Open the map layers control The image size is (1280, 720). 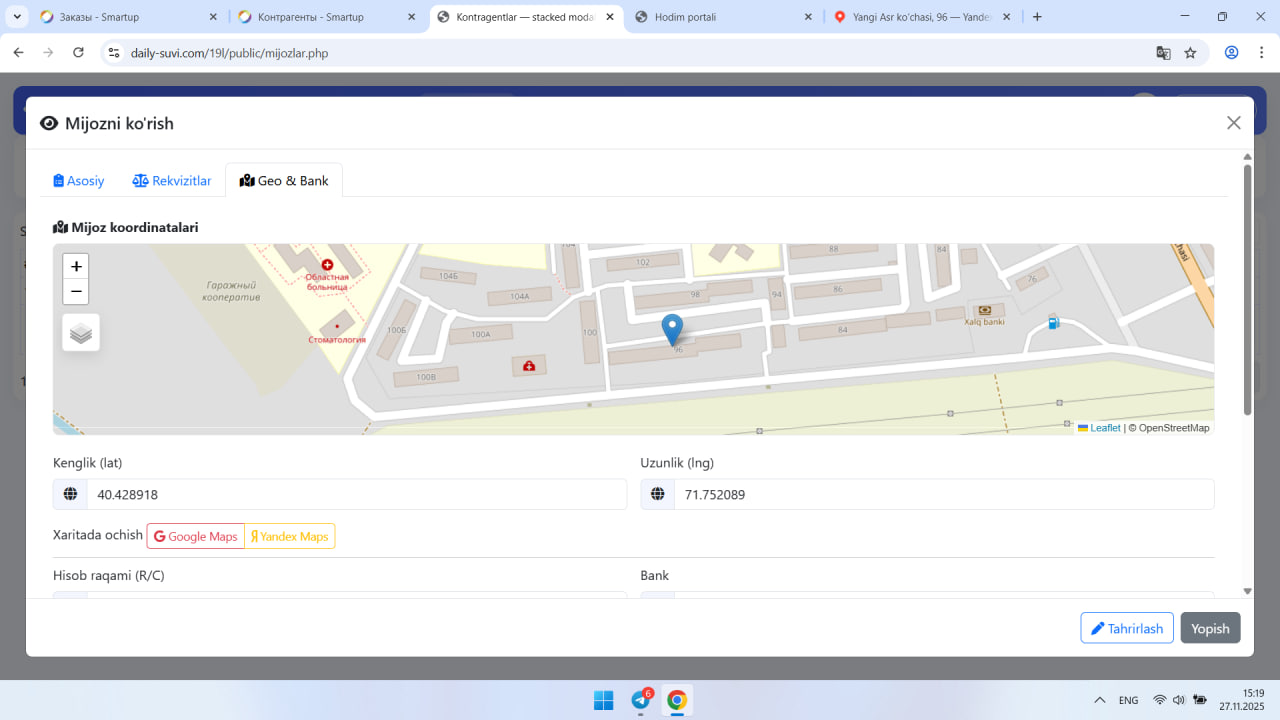coord(81,333)
